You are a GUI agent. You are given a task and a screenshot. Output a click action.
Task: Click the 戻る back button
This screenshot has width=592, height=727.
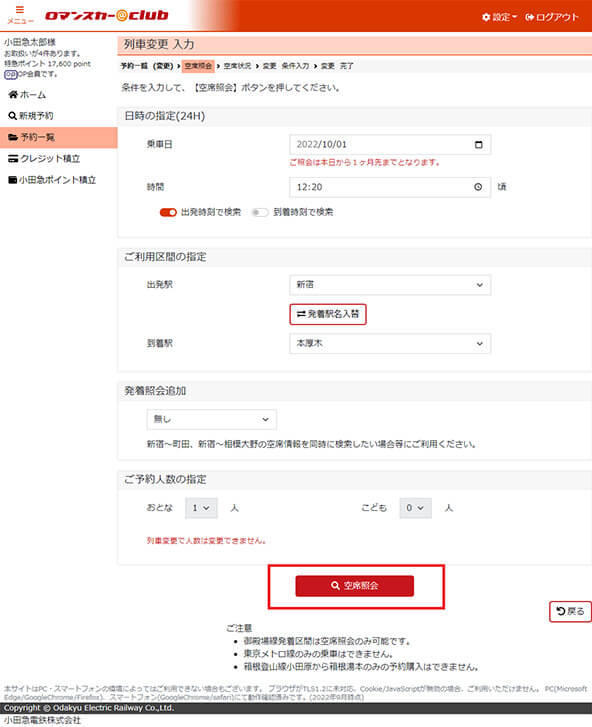point(570,611)
